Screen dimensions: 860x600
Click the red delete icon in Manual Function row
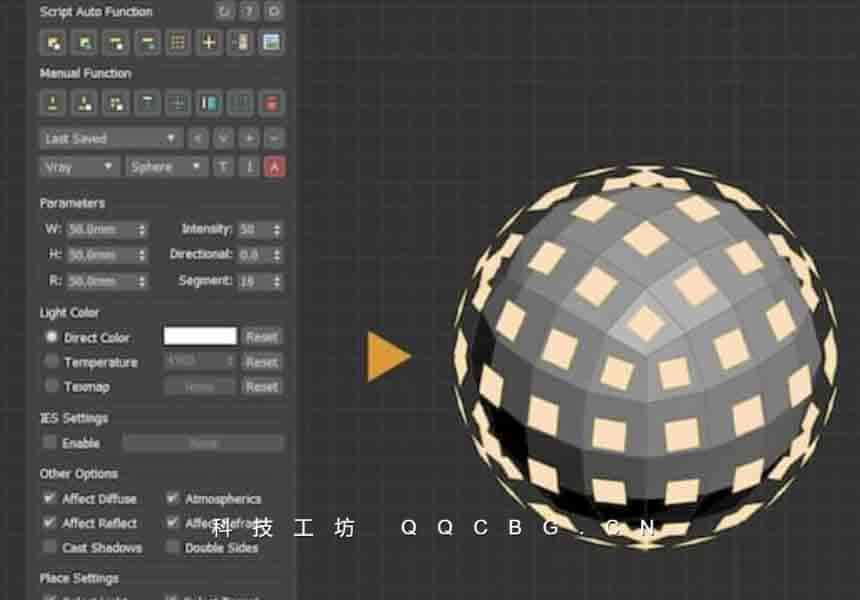coord(272,103)
